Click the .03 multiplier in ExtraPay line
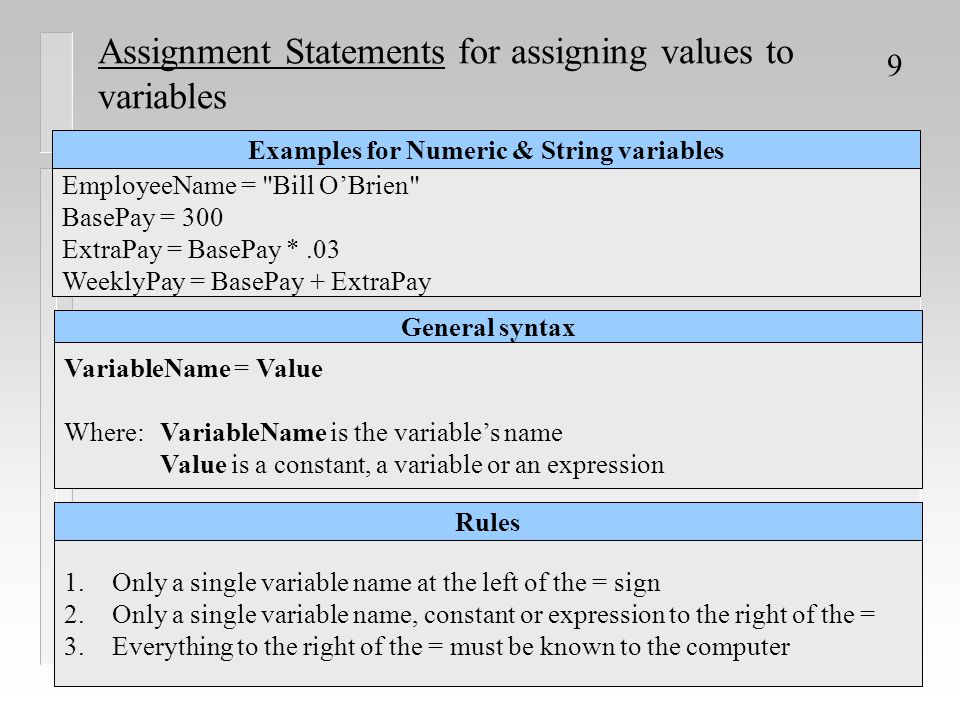 (323, 250)
